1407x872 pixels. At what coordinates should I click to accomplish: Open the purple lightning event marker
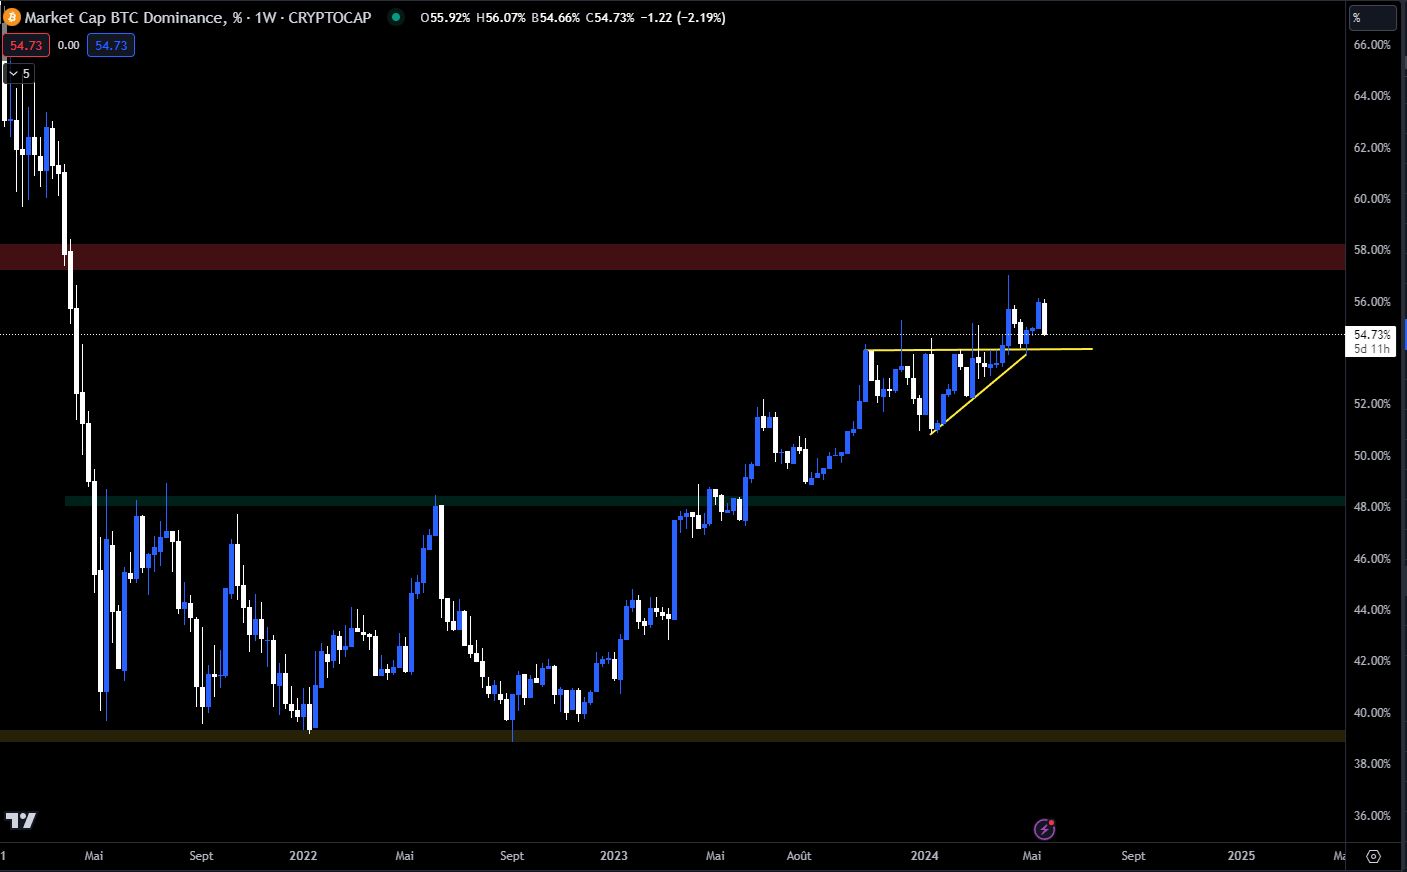[x=1044, y=829]
